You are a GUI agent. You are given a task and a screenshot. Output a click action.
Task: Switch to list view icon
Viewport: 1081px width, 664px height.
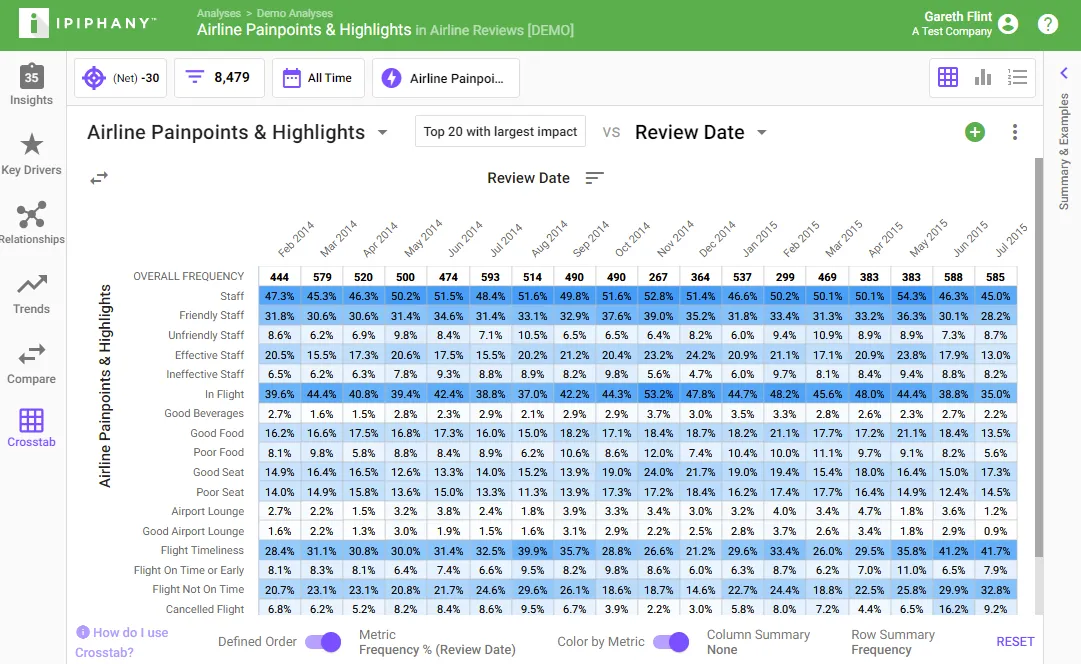pyautogui.click(x=1017, y=77)
